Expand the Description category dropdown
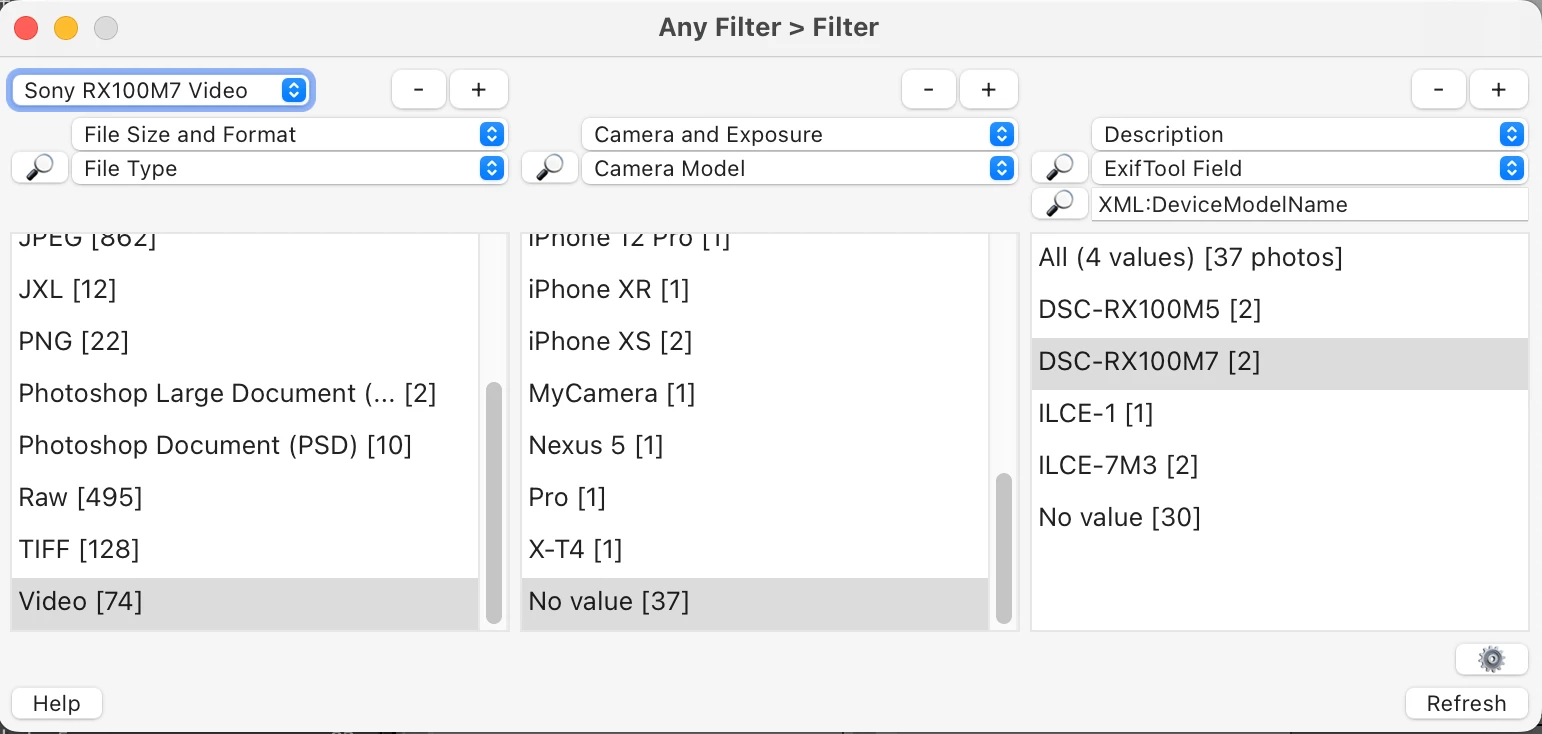 click(x=1308, y=134)
